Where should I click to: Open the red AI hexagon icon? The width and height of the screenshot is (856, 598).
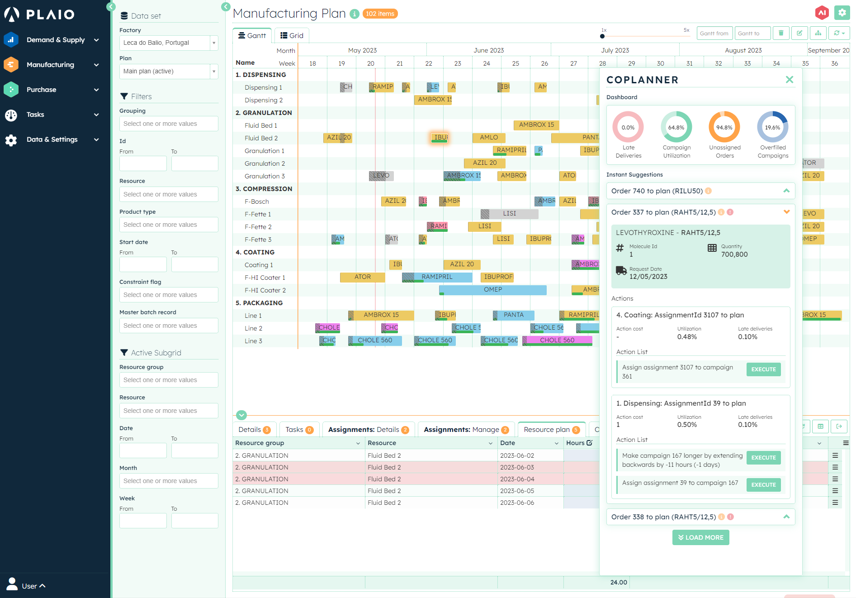click(x=822, y=13)
